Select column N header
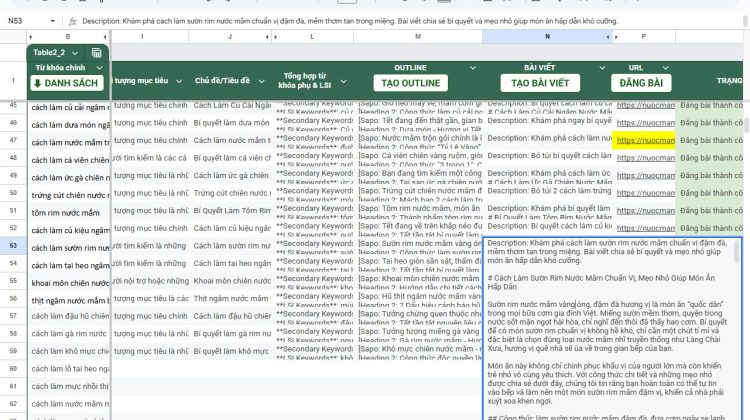The width and height of the screenshot is (750, 420). 546,36
